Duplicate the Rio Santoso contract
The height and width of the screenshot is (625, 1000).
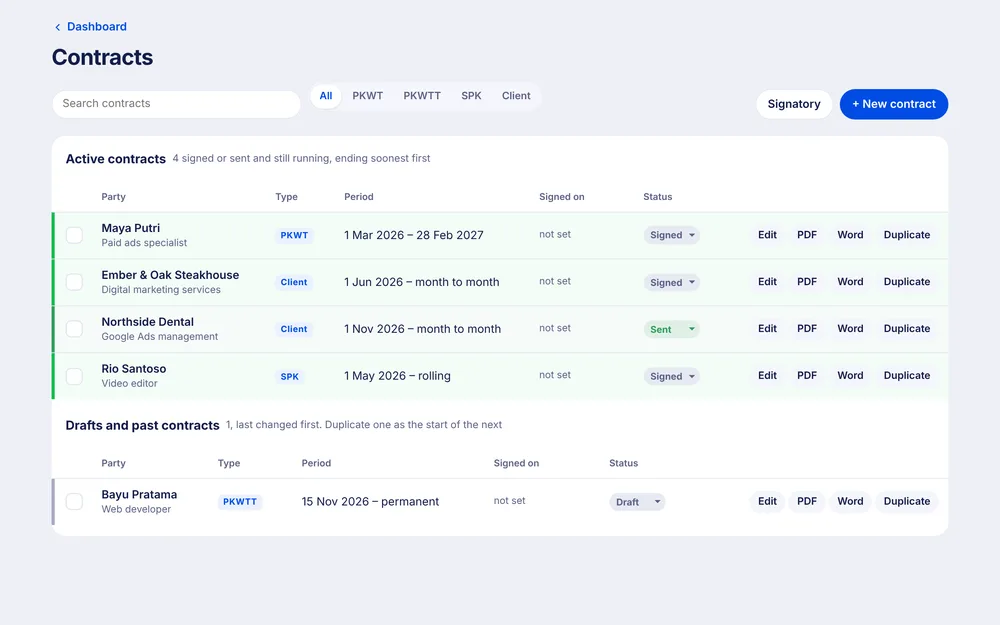907,376
